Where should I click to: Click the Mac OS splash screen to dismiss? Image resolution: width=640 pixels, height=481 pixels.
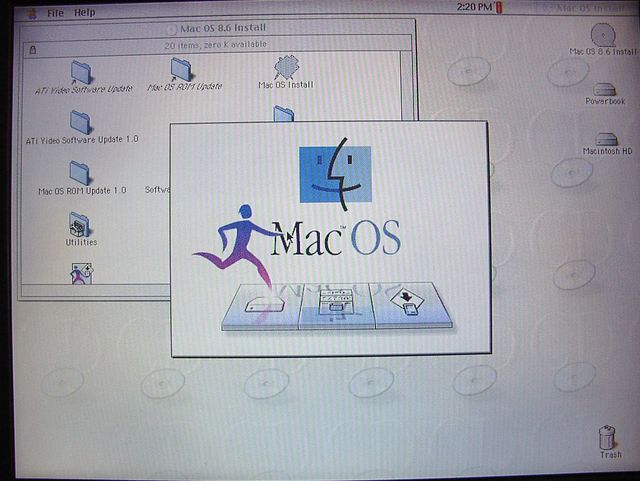click(329, 238)
